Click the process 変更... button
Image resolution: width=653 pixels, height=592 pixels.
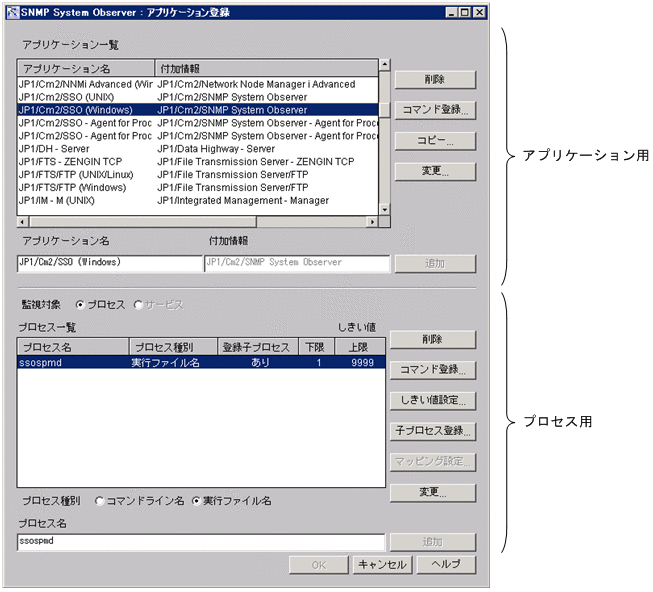[x=432, y=493]
